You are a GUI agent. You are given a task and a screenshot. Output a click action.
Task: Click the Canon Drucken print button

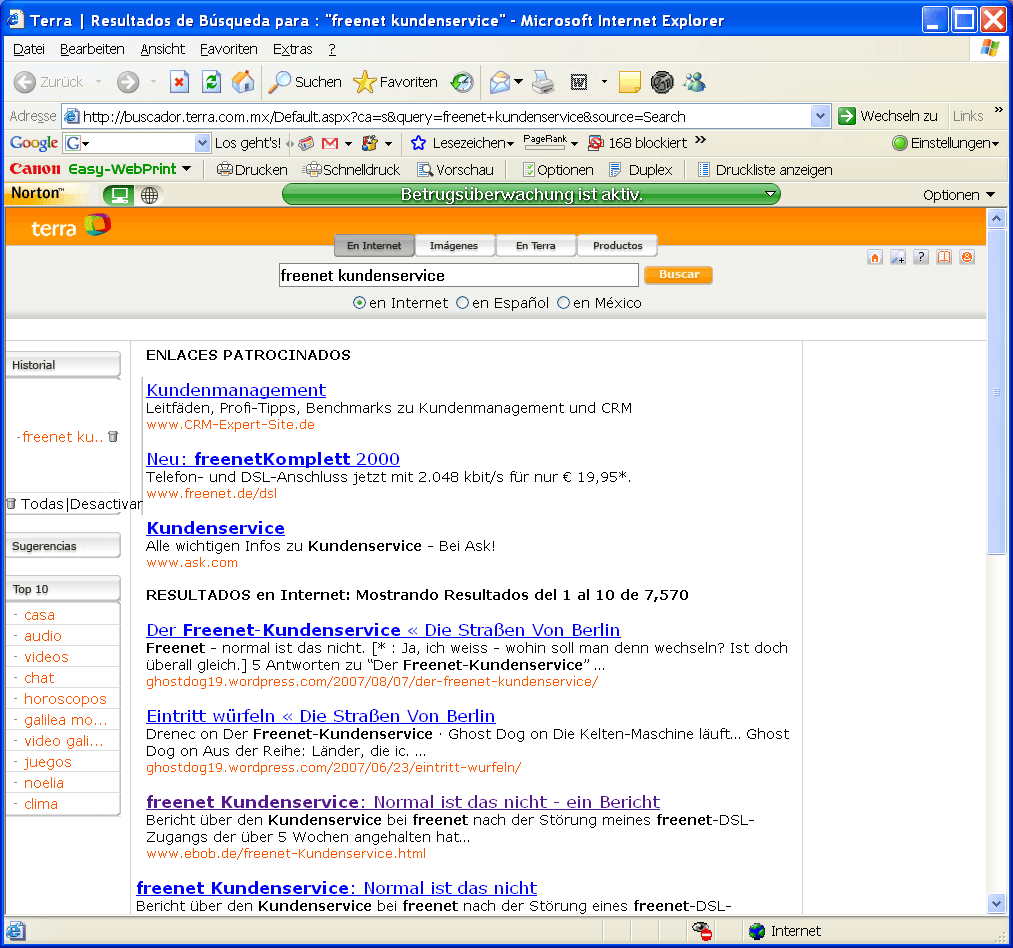252,170
